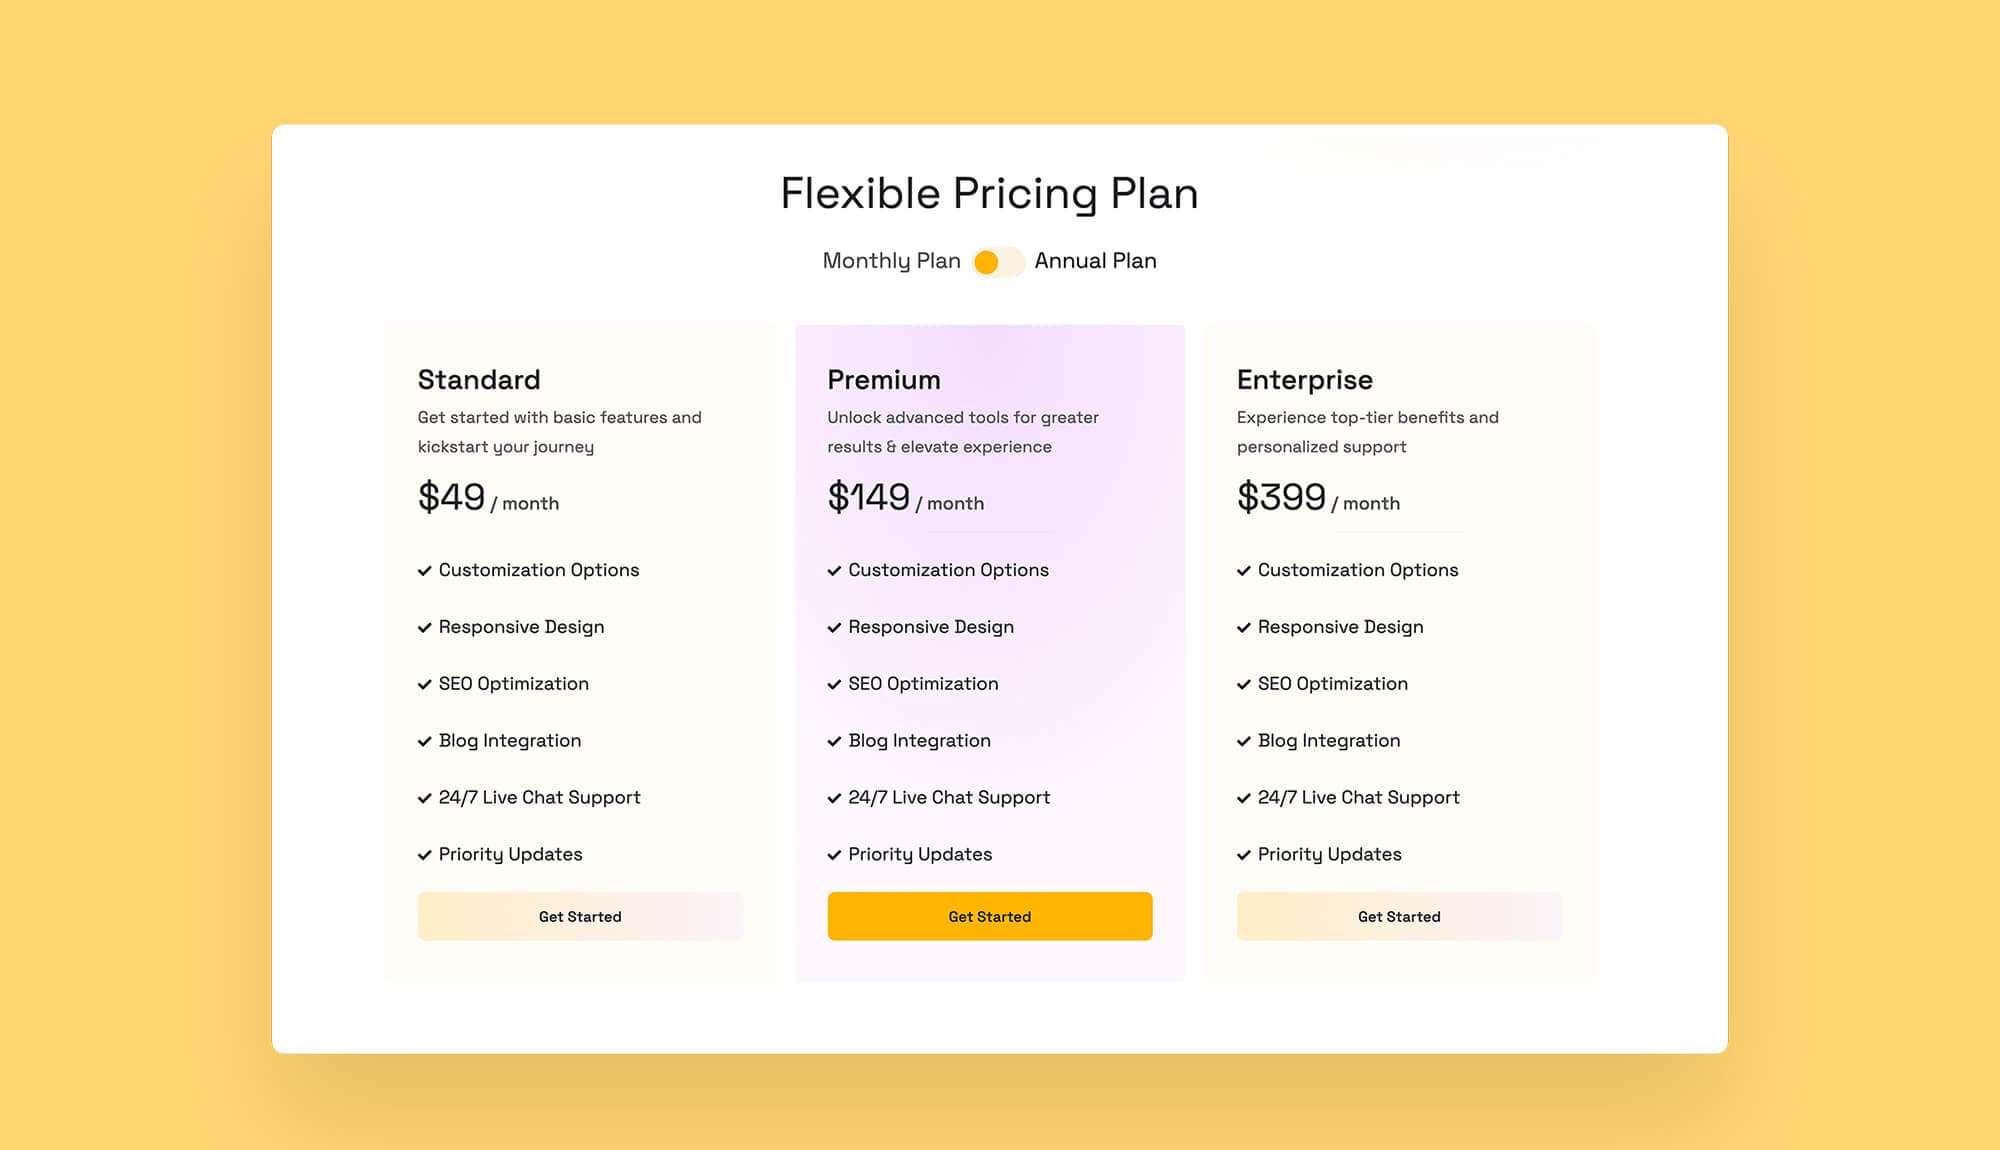Click the orange toggle knob between plan options
The height and width of the screenshot is (1150, 2000).
point(987,261)
